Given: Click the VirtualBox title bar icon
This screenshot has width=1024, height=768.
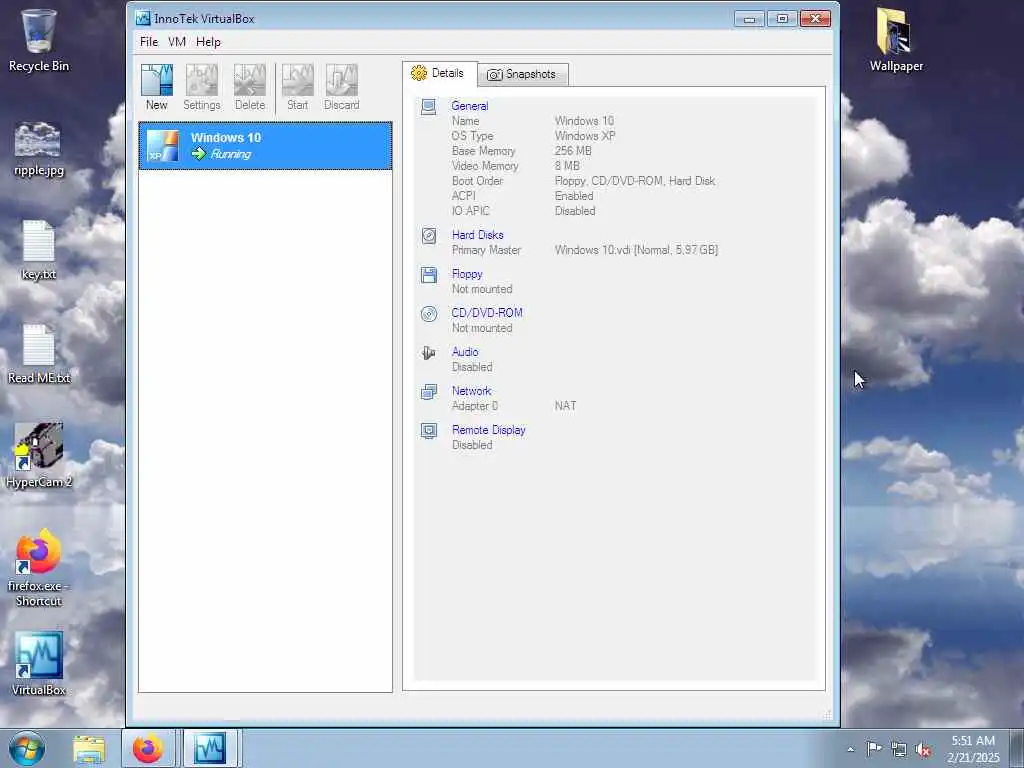Looking at the screenshot, I should pyautogui.click(x=142, y=18).
